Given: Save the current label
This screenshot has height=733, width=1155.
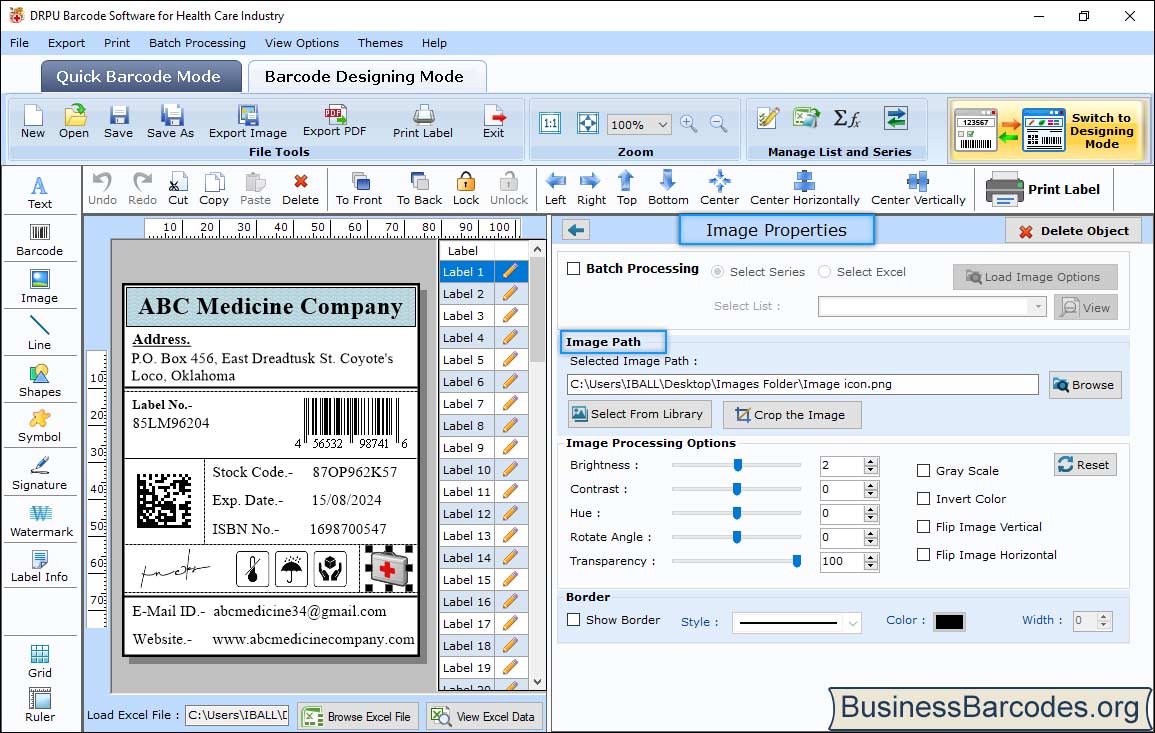Looking at the screenshot, I should pos(119,122).
